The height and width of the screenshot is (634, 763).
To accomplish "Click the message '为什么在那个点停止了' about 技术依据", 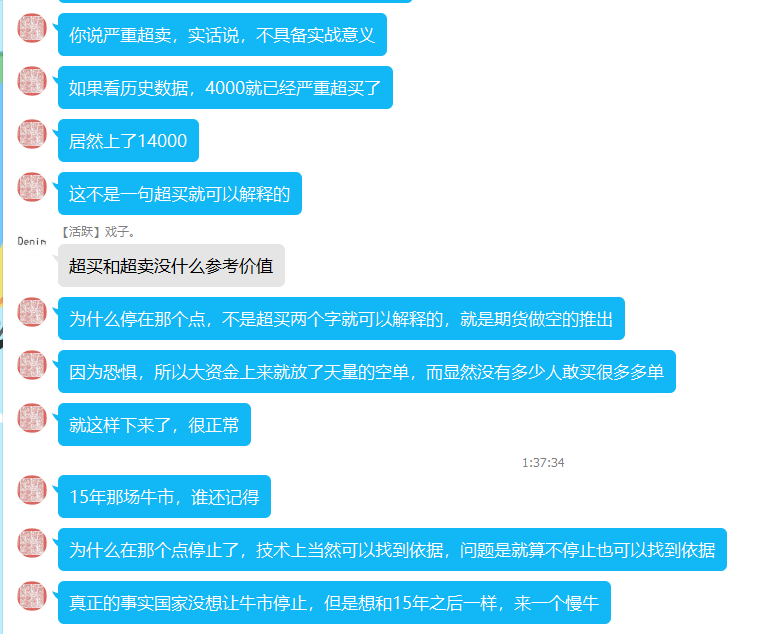I will coord(392,550).
